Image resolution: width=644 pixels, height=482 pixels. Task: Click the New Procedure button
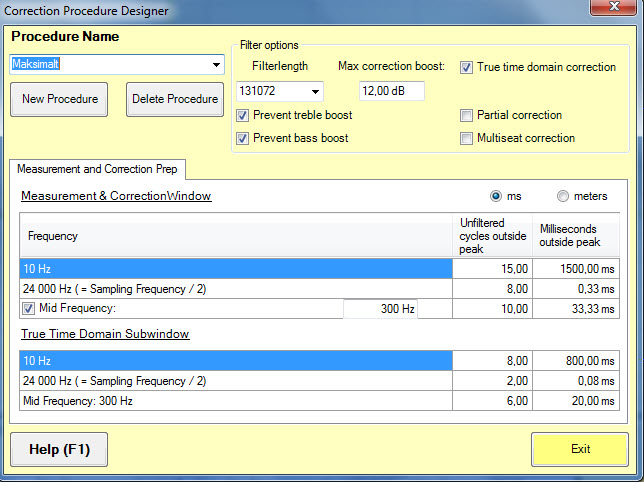(x=59, y=99)
